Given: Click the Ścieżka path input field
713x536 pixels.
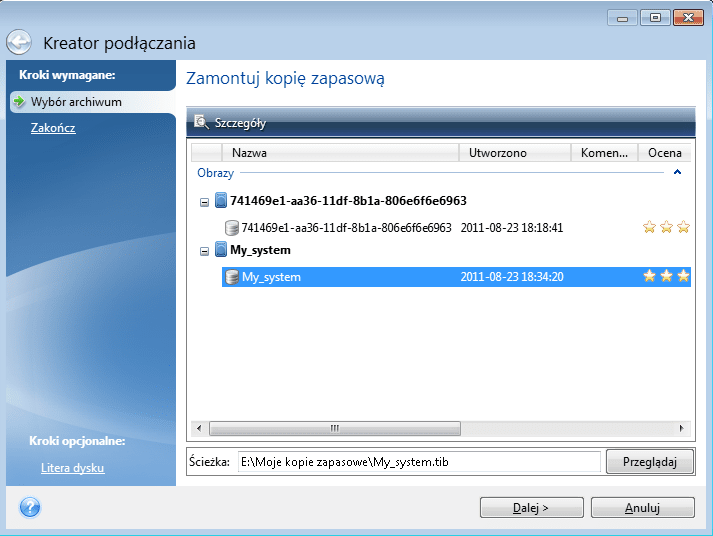Looking at the screenshot, I should (419, 462).
